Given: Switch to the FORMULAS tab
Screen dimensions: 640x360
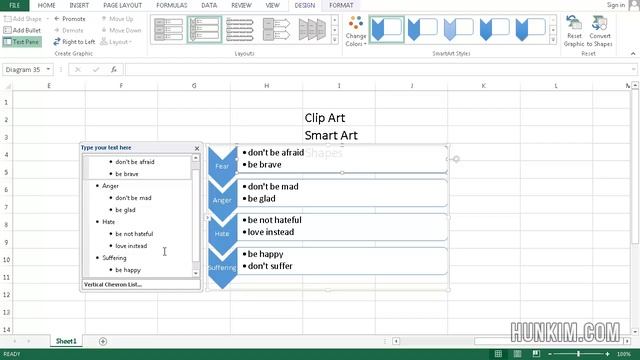Looking at the screenshot, I should [172, 5].
